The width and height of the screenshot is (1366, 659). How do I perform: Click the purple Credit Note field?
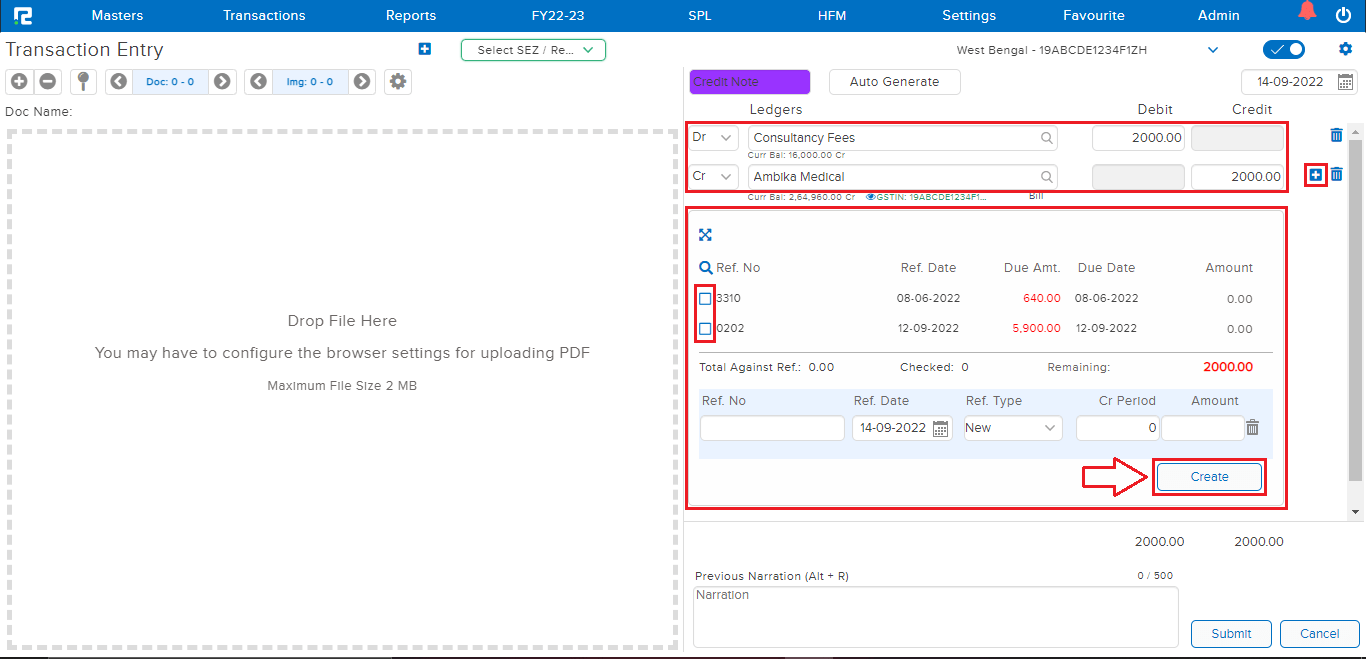[749, 82]
